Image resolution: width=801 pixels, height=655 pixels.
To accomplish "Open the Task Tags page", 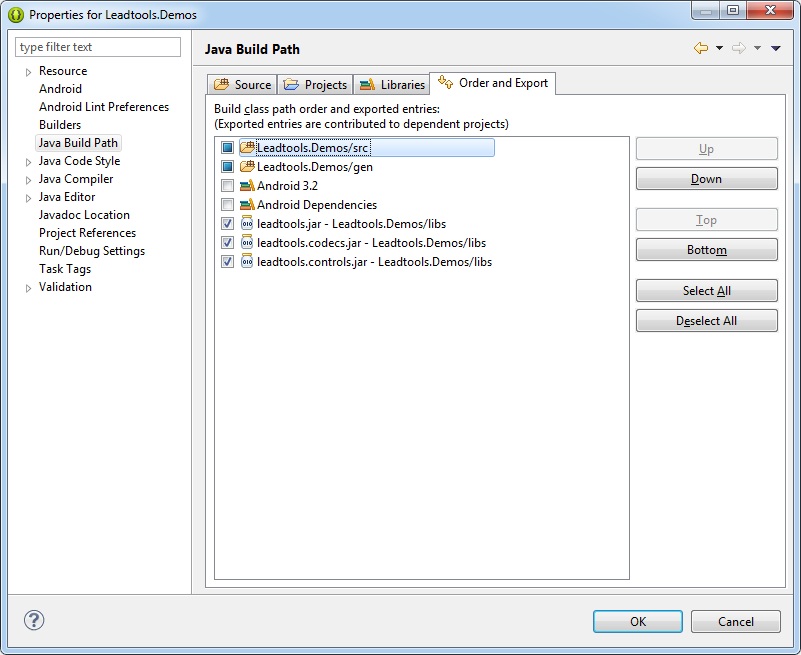I will coord(65,269).
